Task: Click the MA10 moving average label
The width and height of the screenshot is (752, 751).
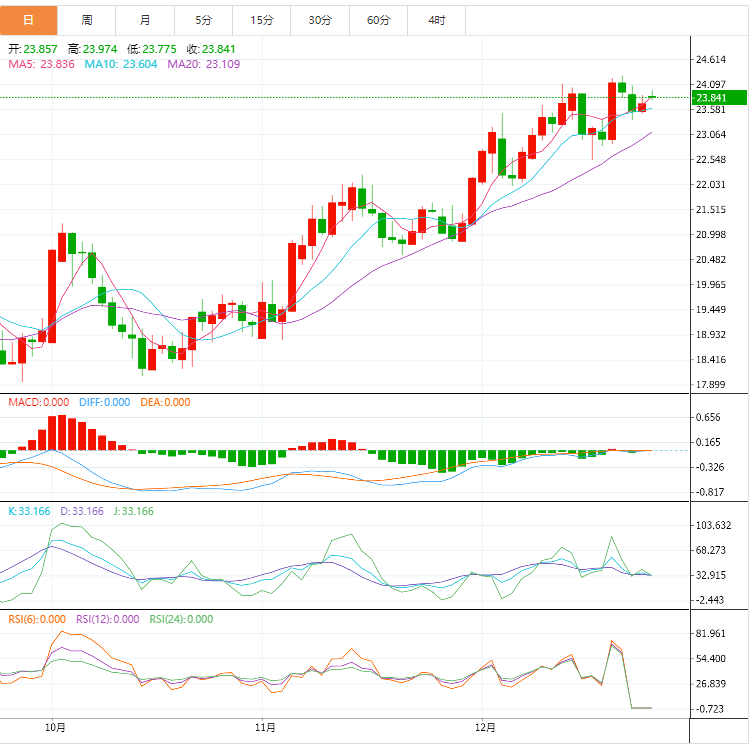Action: (x=118, y=64)
